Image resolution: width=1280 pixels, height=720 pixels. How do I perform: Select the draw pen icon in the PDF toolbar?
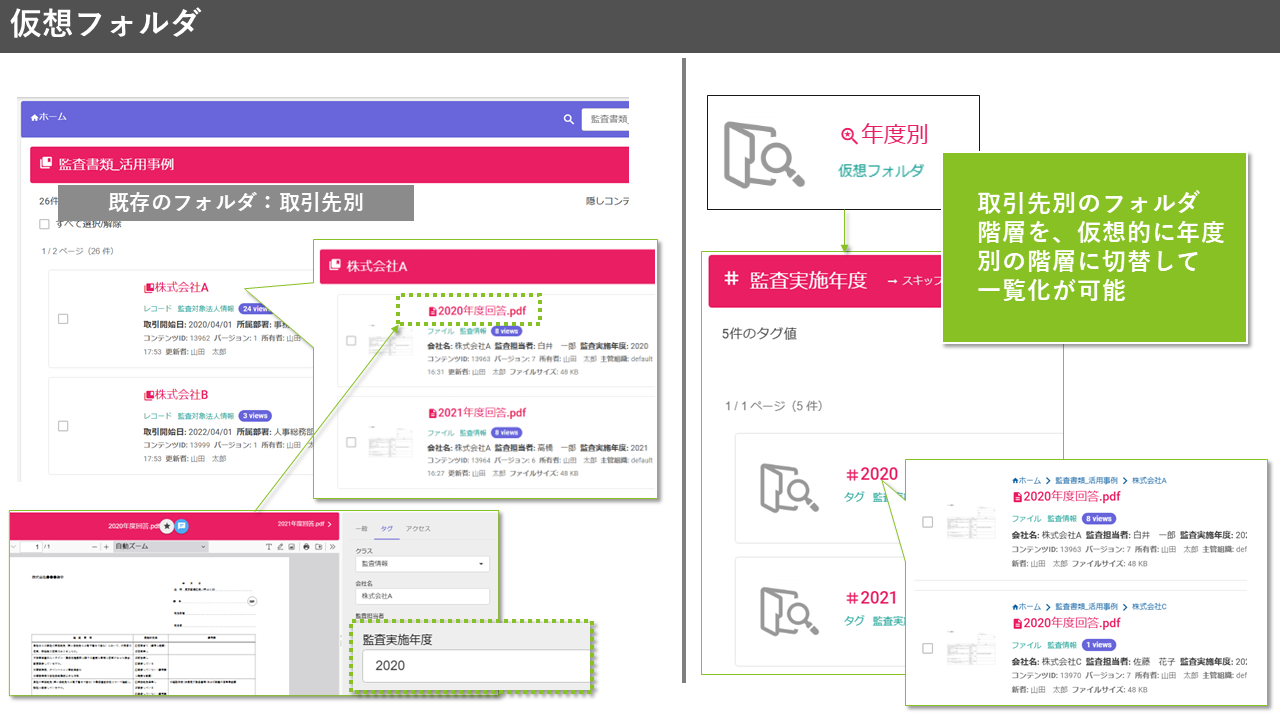tap(281, 547)
